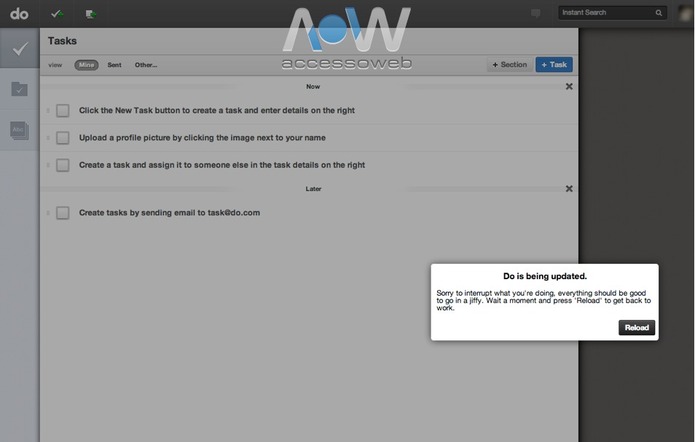Remove the Now section with its X
This screenshot has width=695, height=442.
tap(569, 87)
